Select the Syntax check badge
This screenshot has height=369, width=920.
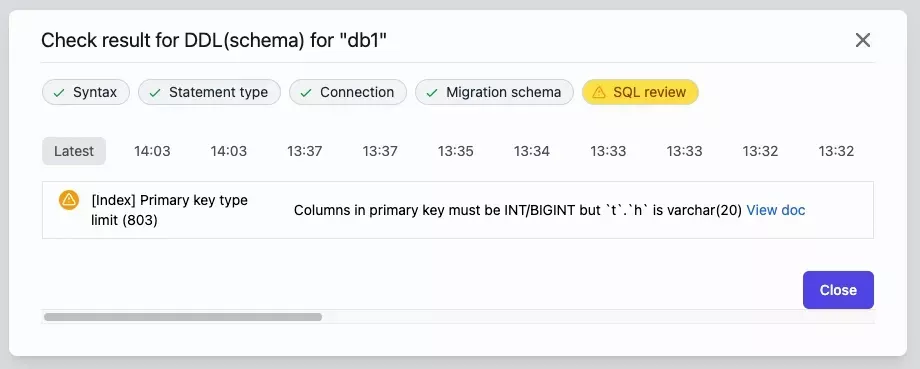(x=86, y=92)
